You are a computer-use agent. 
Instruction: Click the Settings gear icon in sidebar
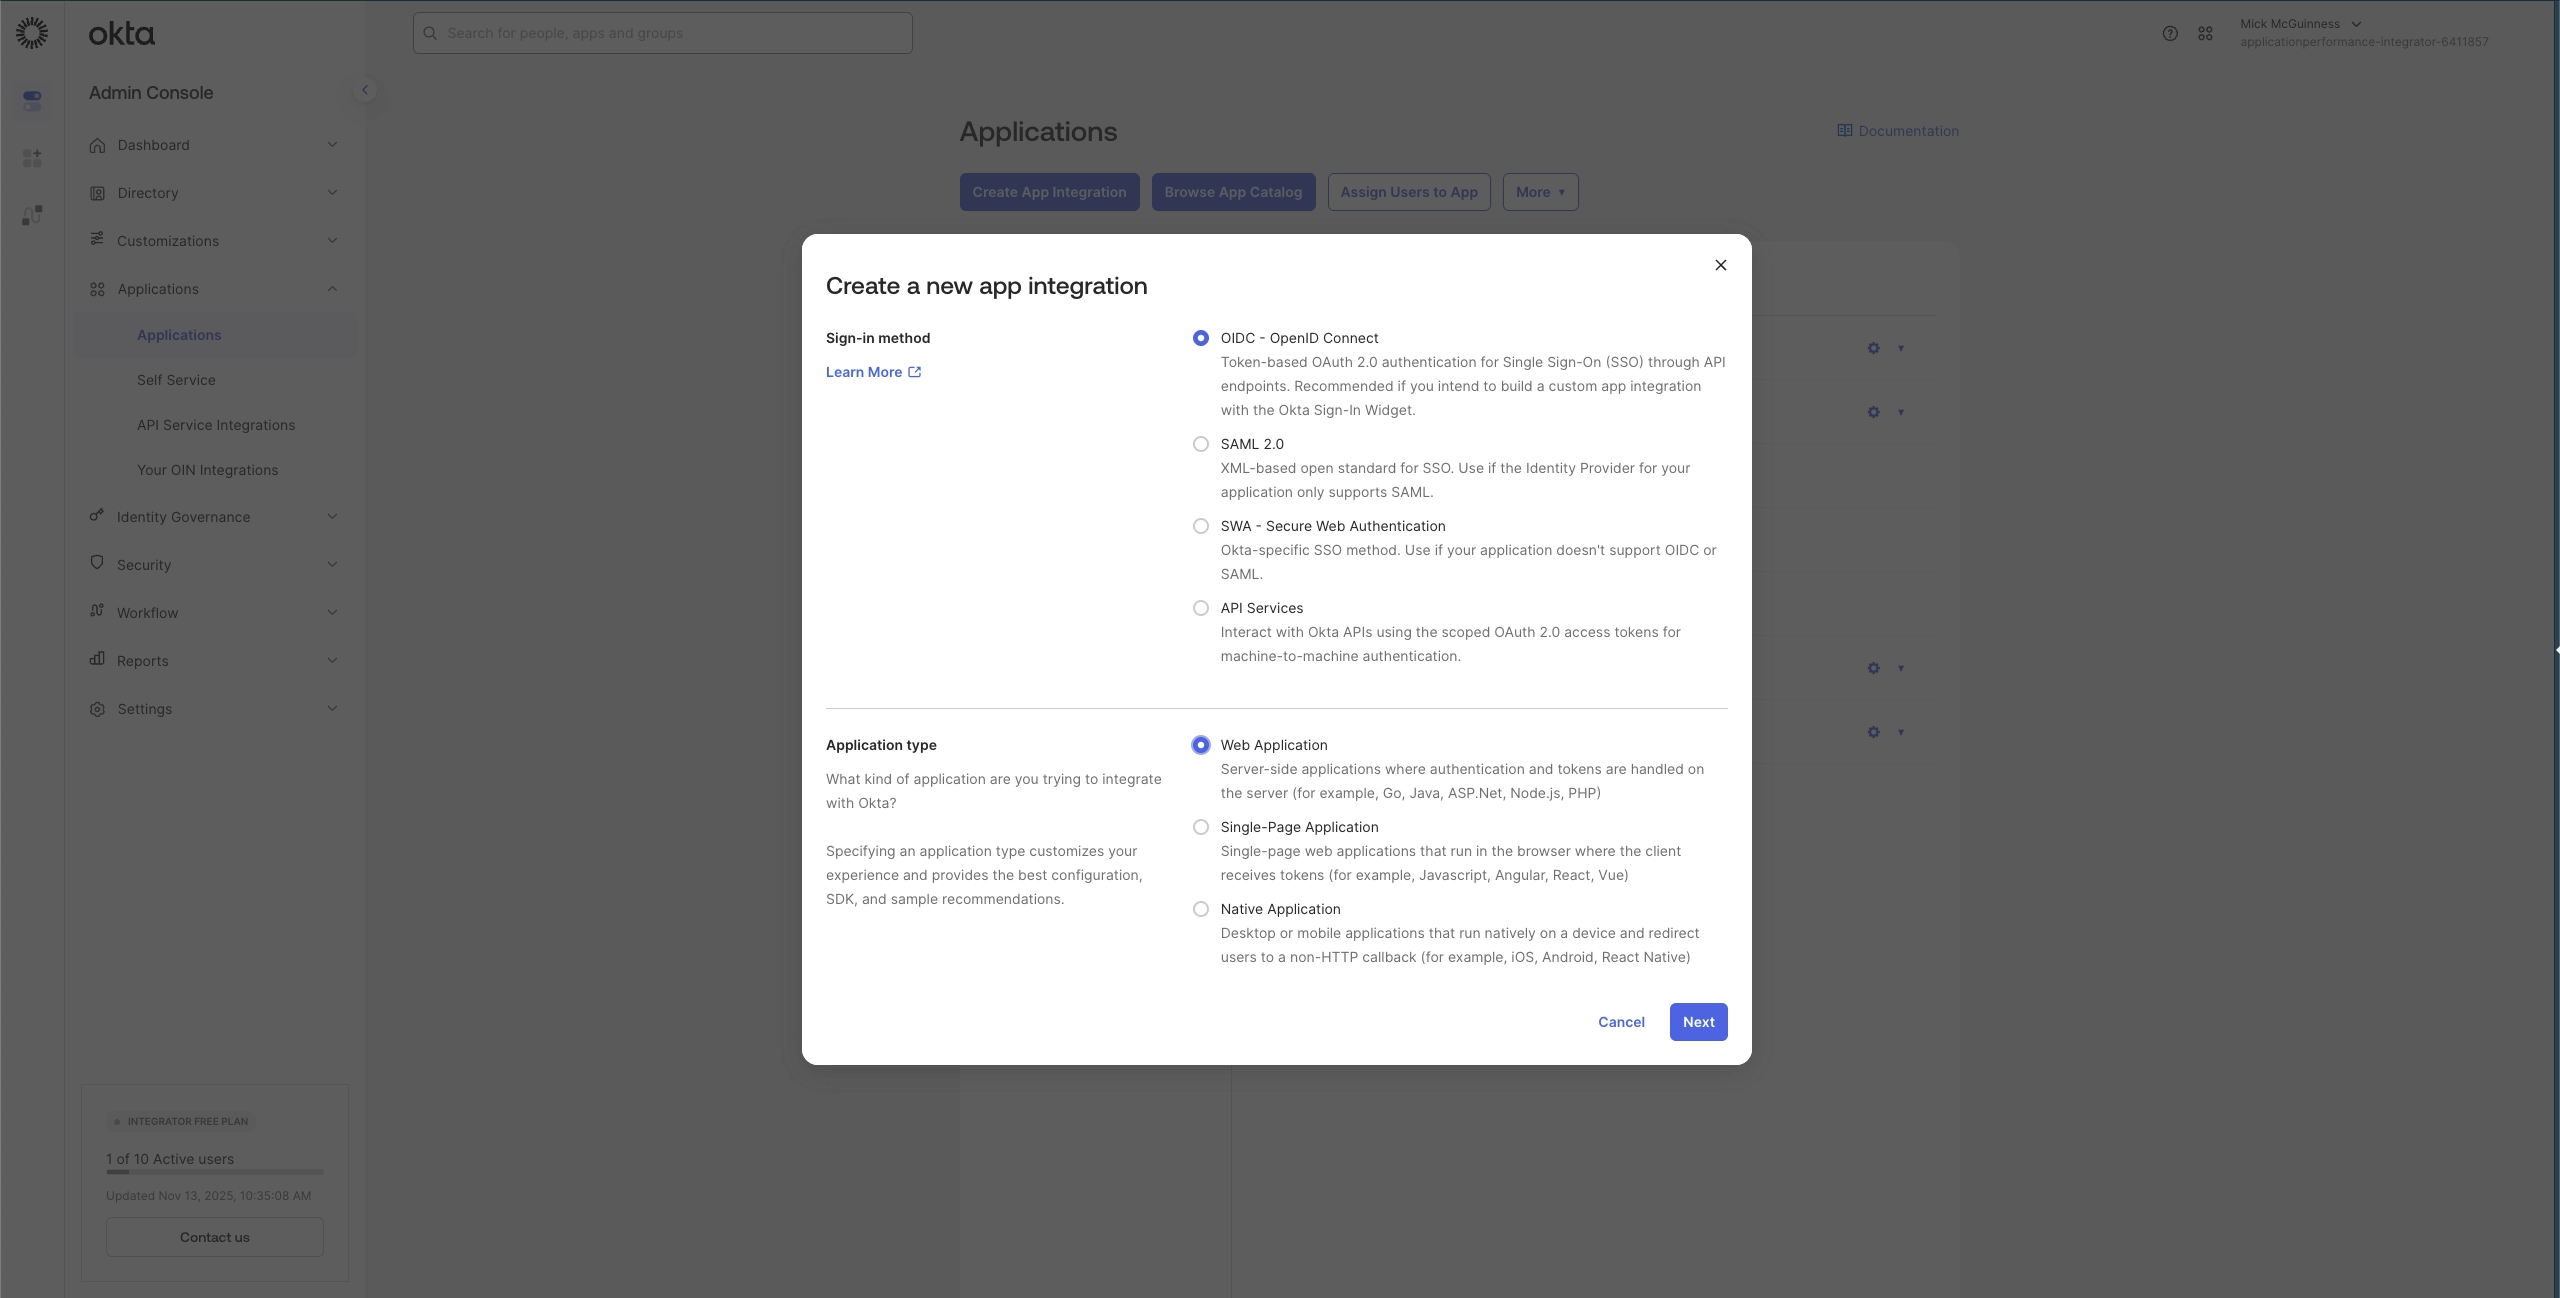[x=97, y=709]
